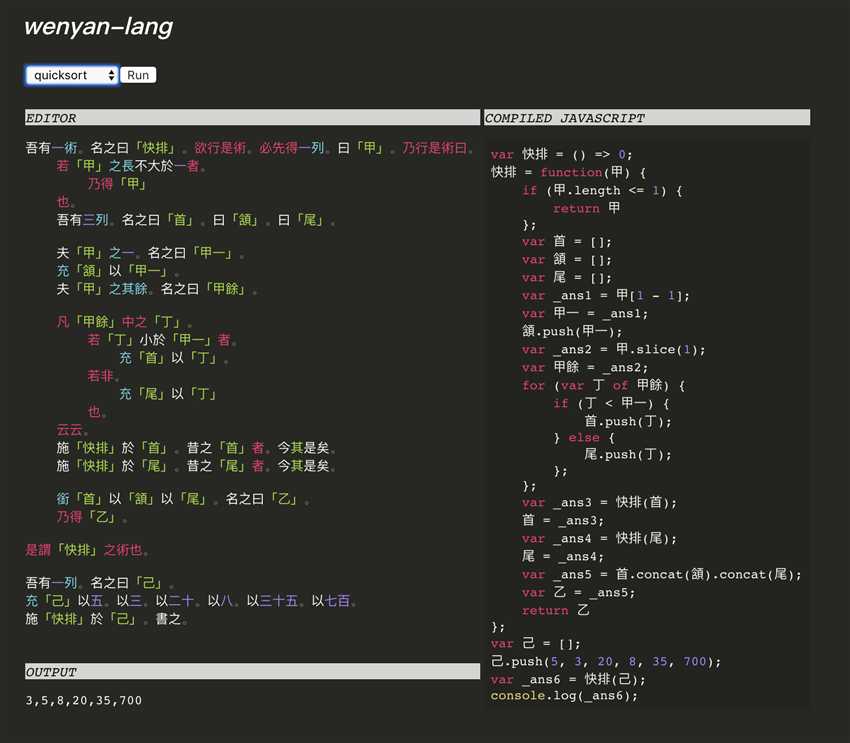Click the JavaScript line var _ans3 = 快排(首)
Screen dimensions: 850x743
[600, 502]
